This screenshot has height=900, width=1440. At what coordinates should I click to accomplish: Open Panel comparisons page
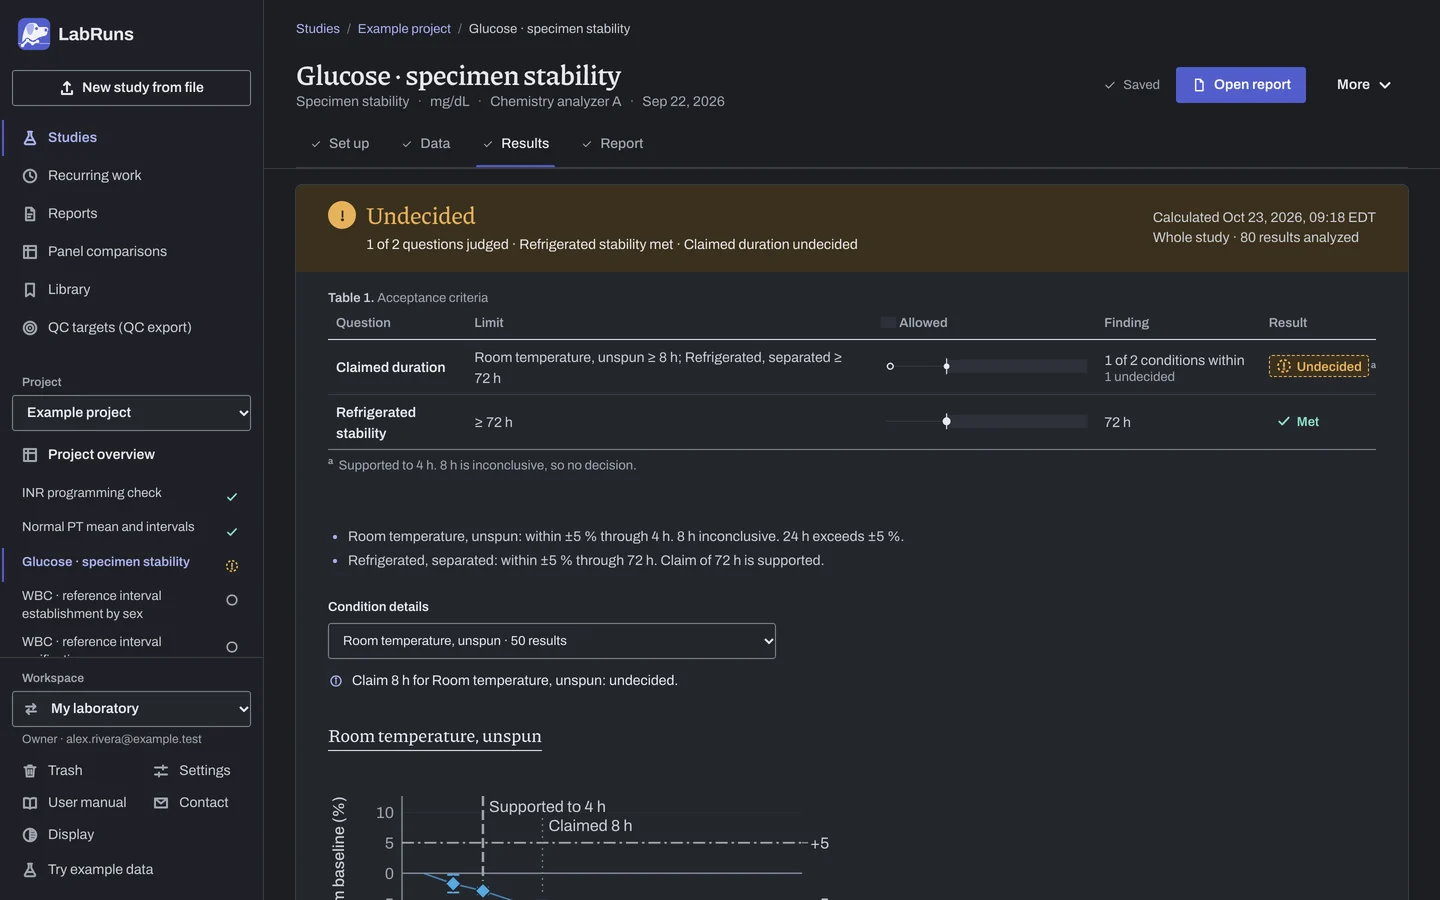tap(107, 252)
